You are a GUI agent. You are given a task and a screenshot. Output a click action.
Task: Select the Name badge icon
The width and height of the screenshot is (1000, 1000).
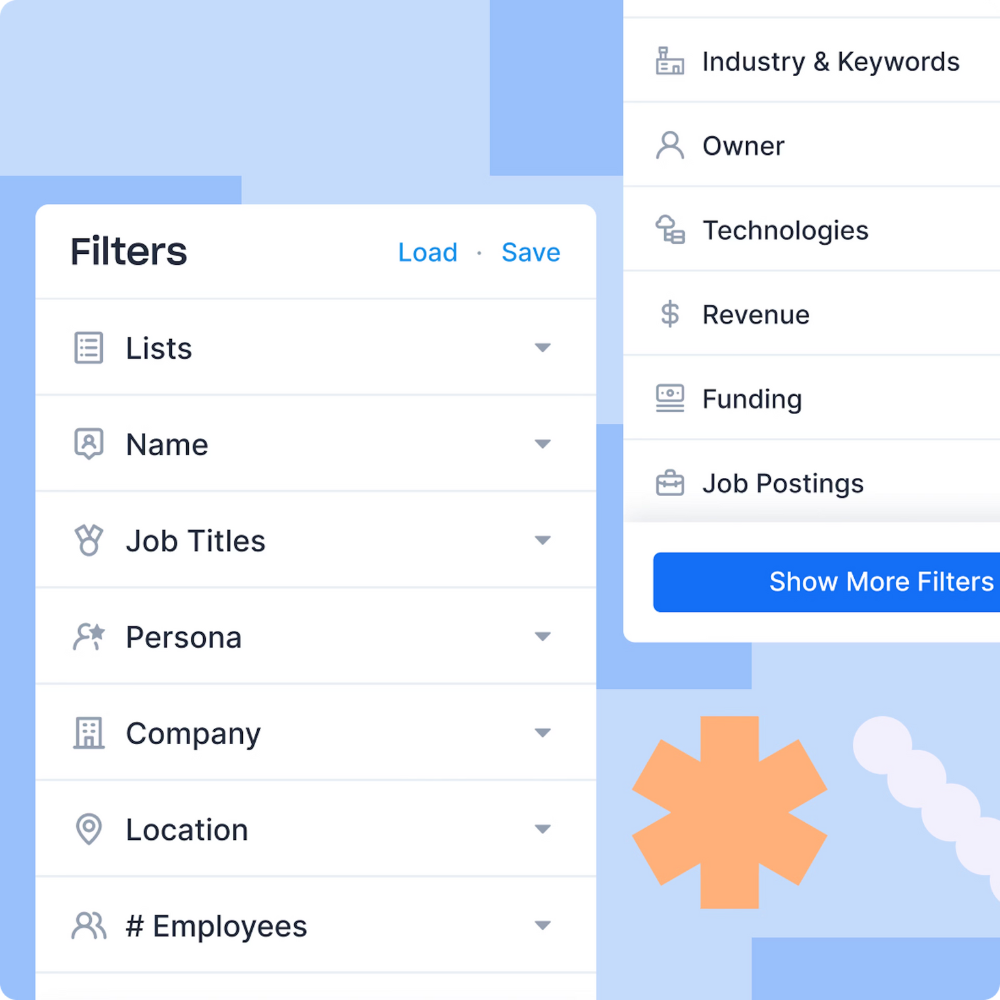click(89, 444)
